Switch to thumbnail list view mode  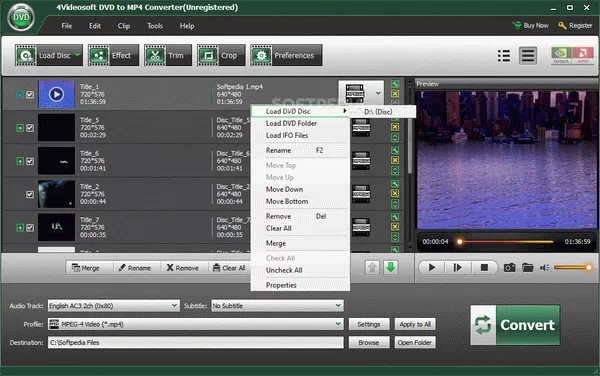(x=504, y=56)
